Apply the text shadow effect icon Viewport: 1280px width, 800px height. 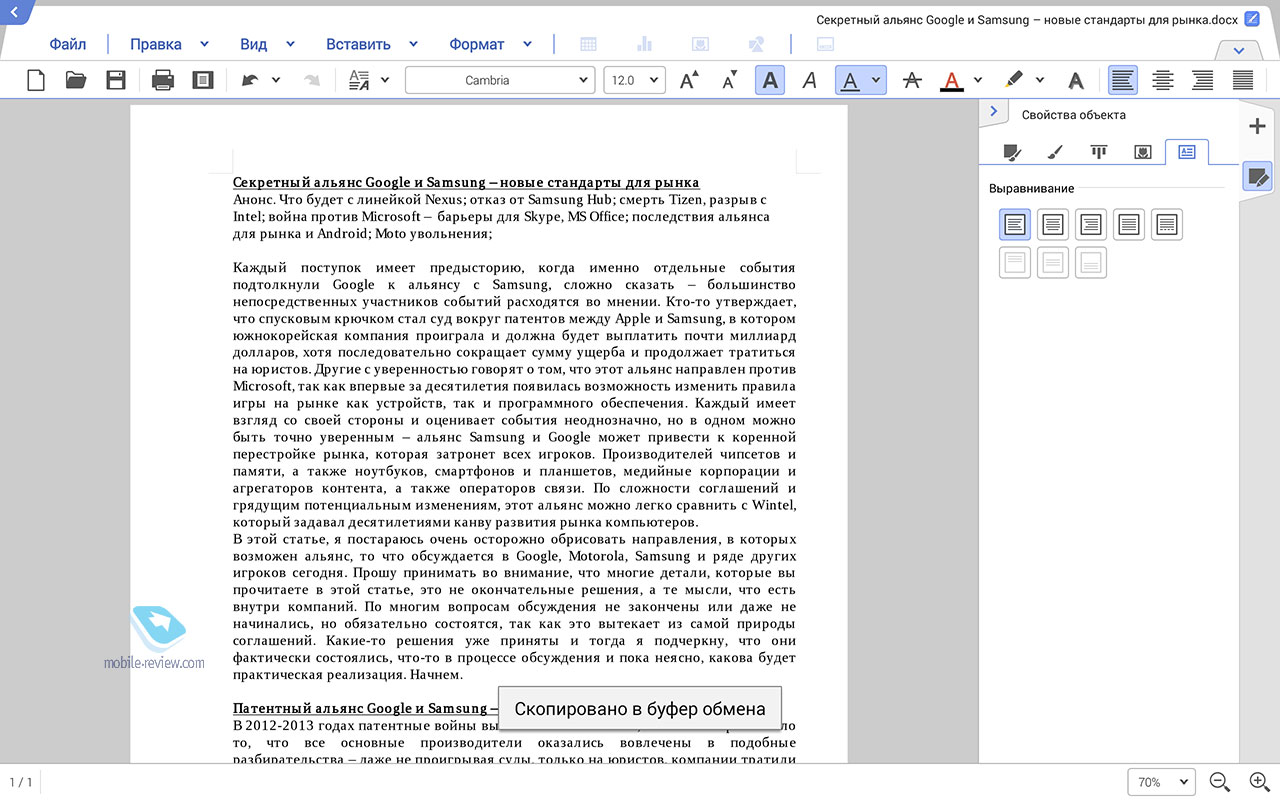1076,80
